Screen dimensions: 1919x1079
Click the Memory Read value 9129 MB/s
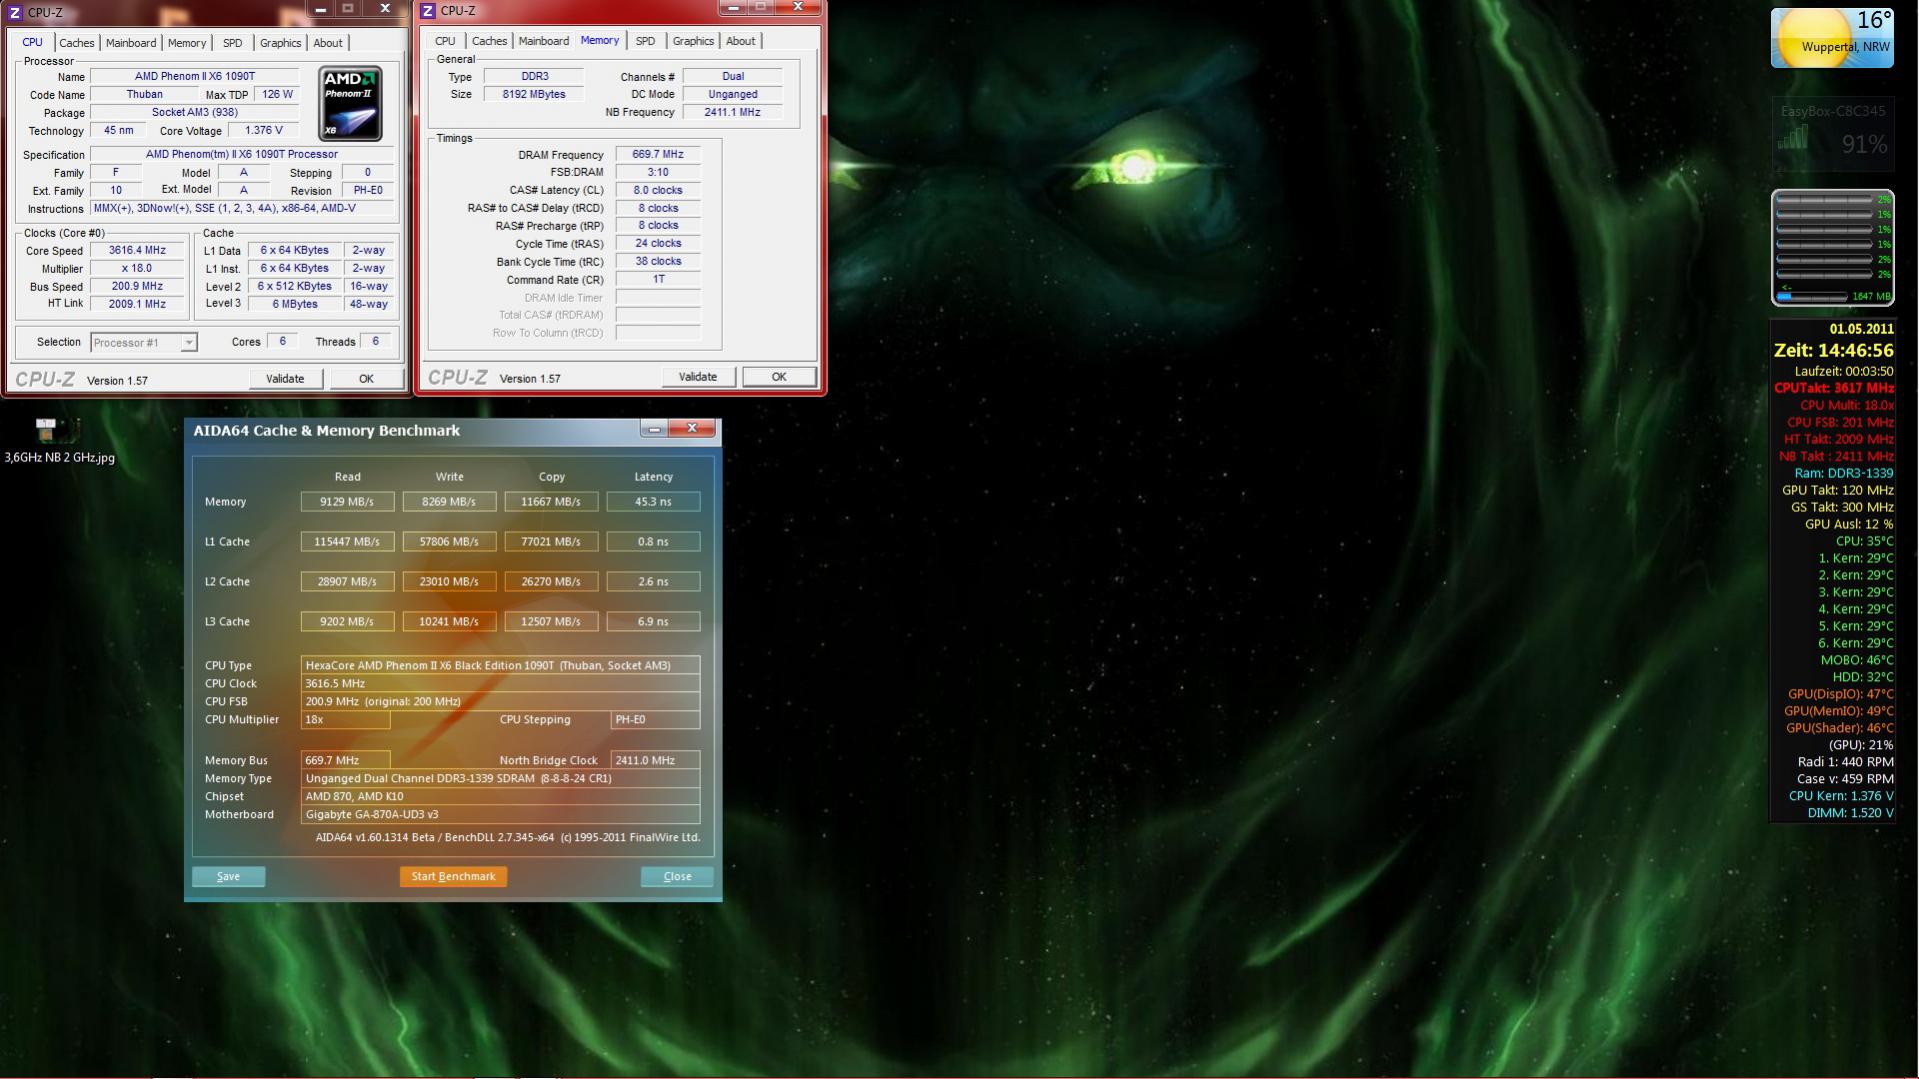click(347, 502)
